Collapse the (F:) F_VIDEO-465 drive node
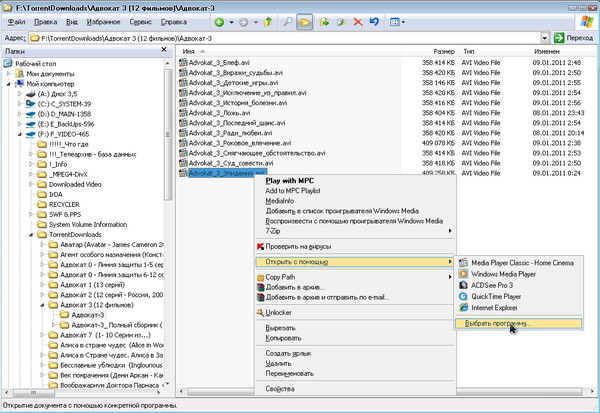This screenshot has width=600, height=413. 20,134
